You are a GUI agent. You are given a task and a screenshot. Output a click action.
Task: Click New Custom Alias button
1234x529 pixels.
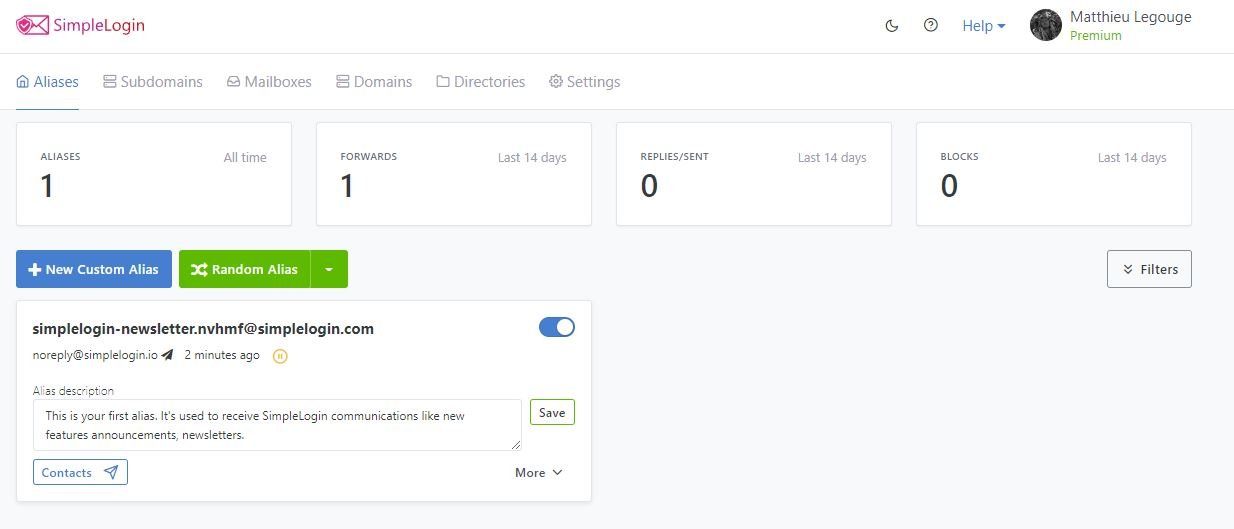(x=94, y=269)
